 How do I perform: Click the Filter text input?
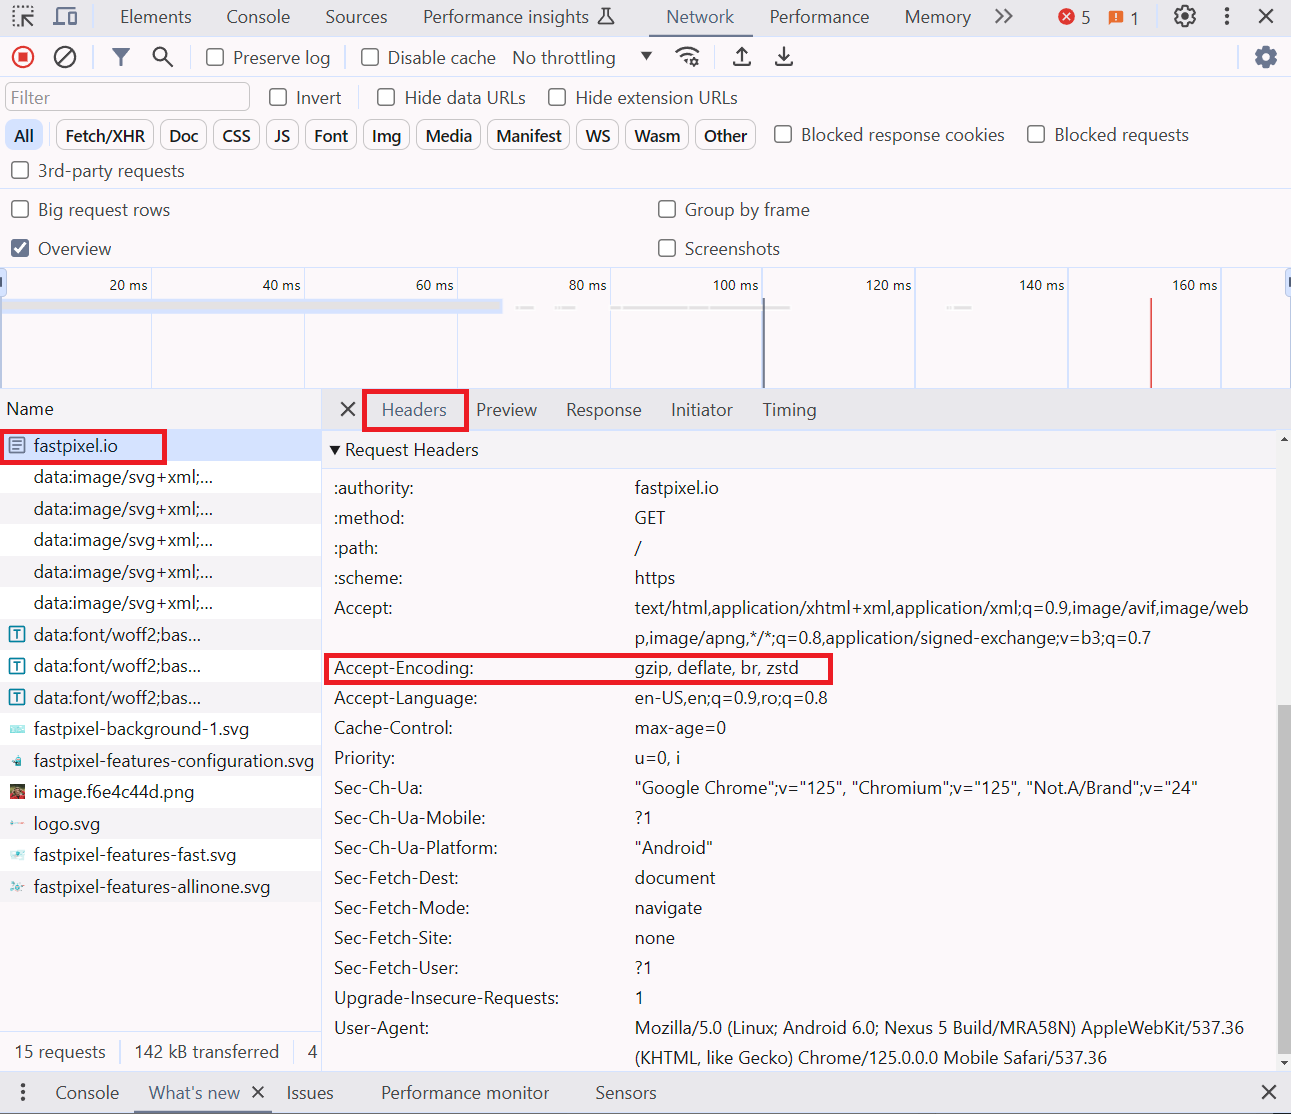pyautogui.click(x=128, y=97)
